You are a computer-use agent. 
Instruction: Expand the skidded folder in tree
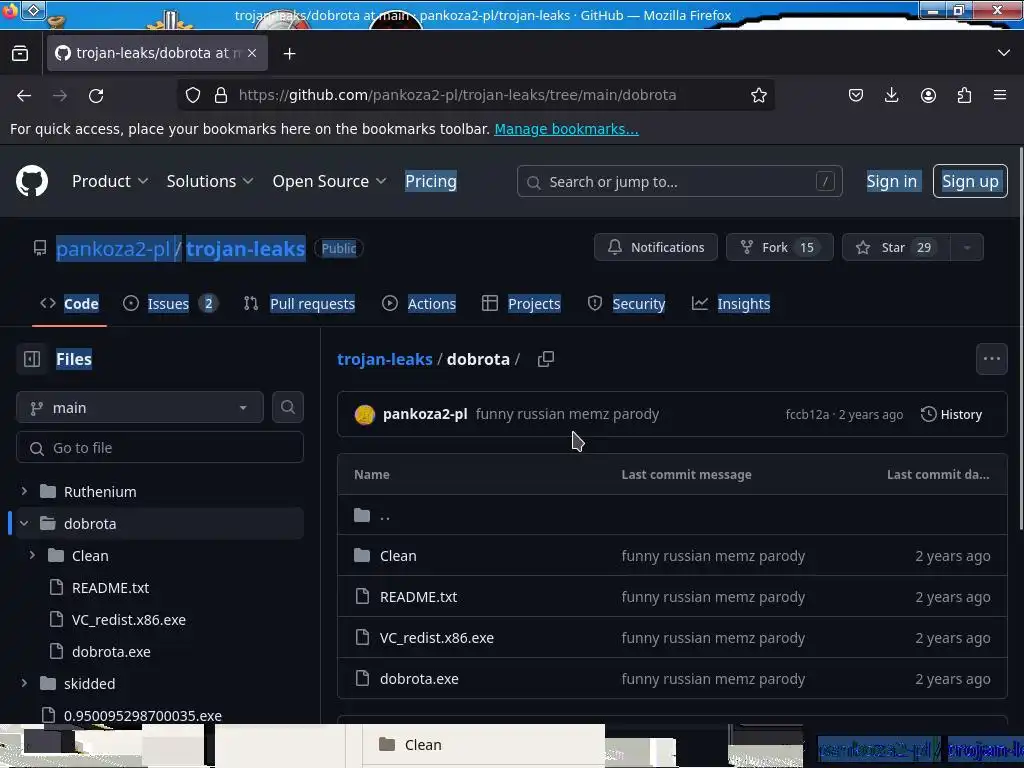pos(24,683)
